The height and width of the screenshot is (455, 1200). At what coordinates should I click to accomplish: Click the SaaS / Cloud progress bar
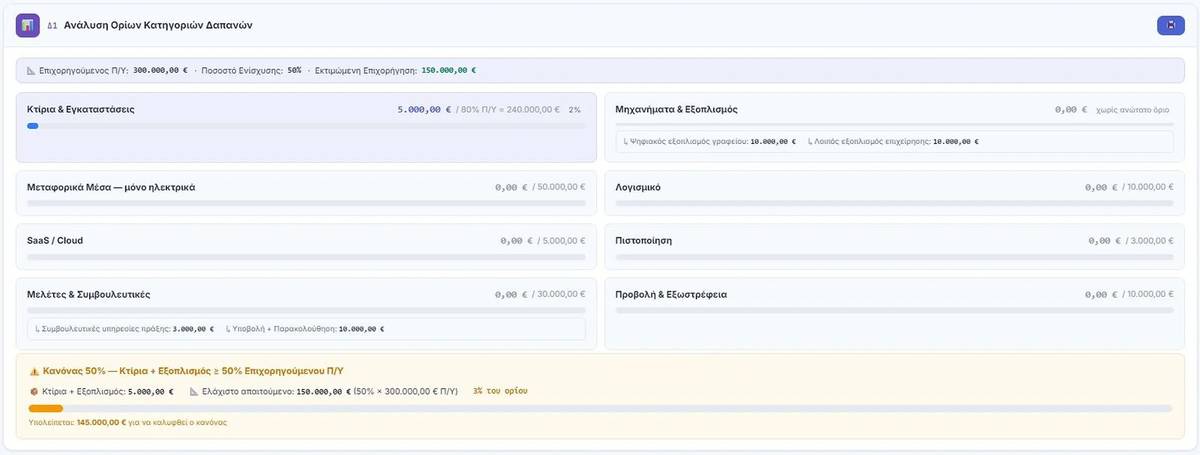point(306,257)
